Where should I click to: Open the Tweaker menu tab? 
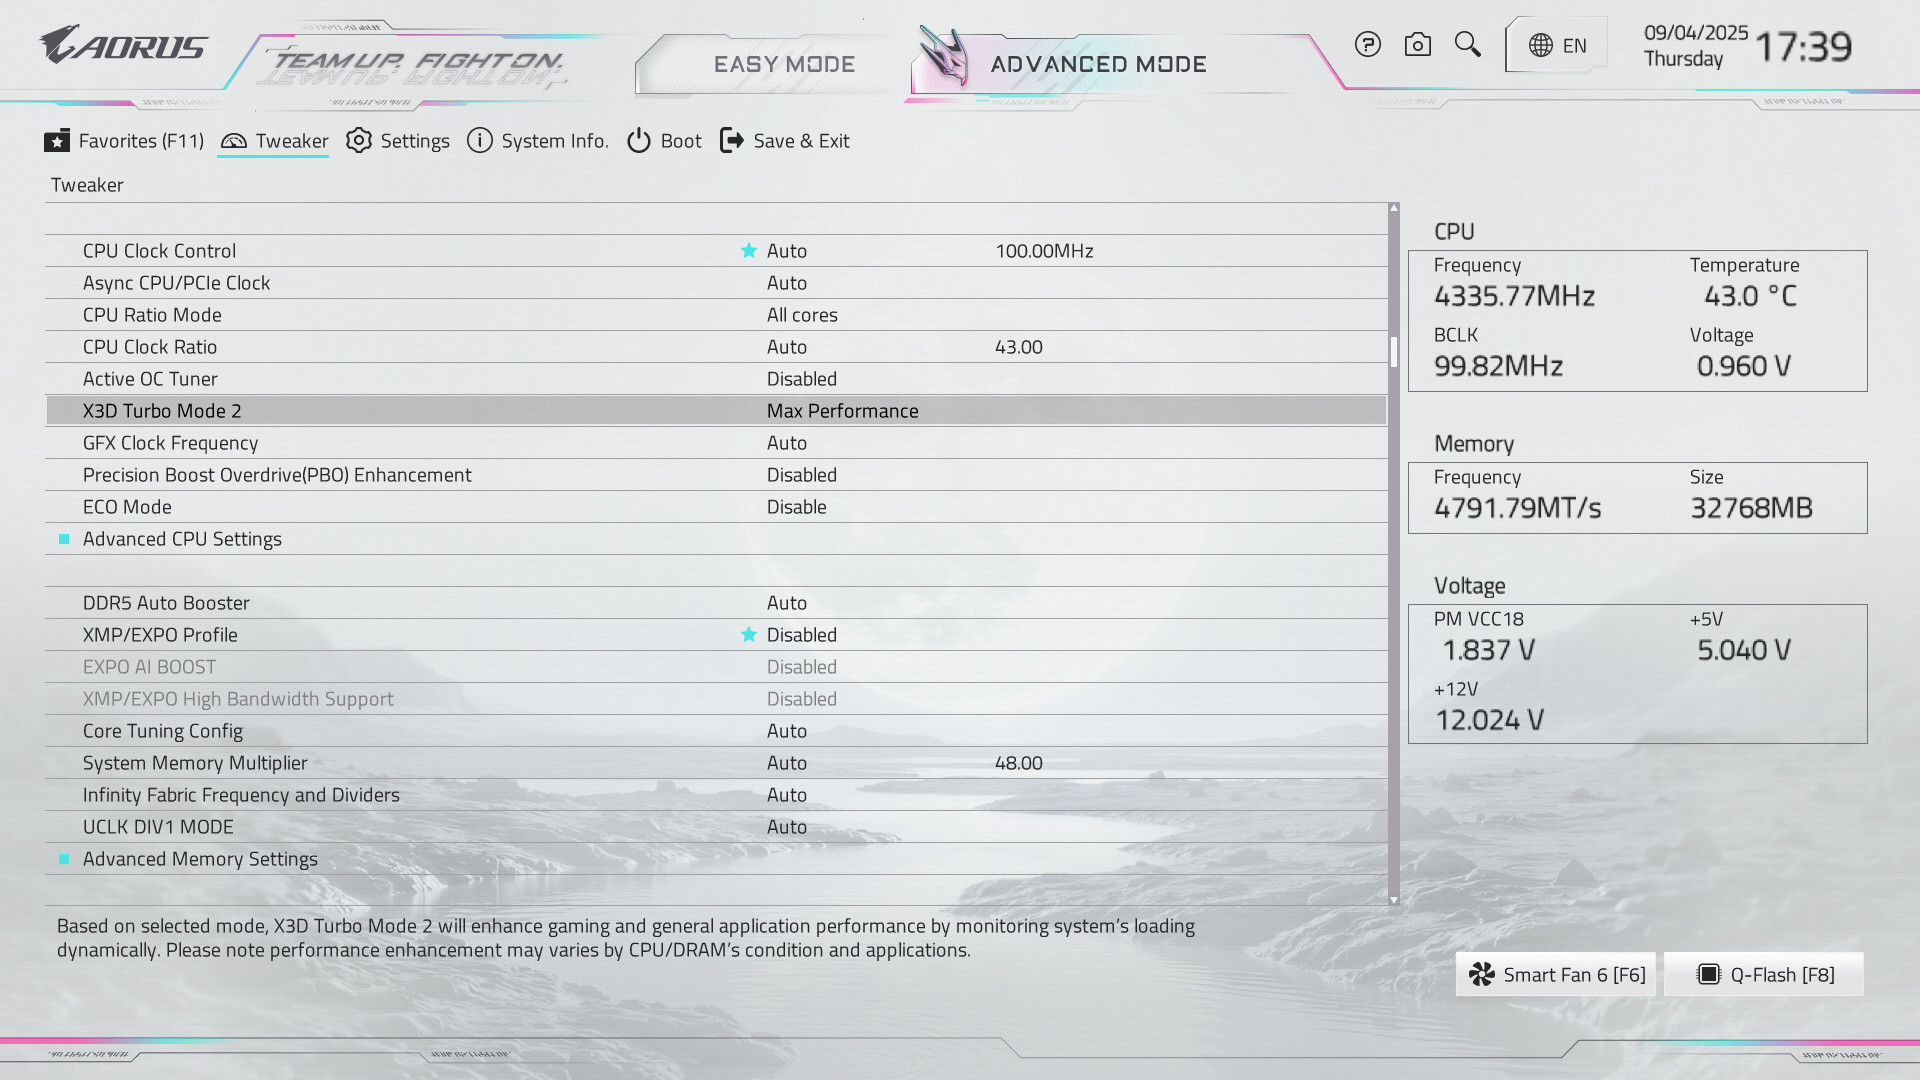point(274,141)
